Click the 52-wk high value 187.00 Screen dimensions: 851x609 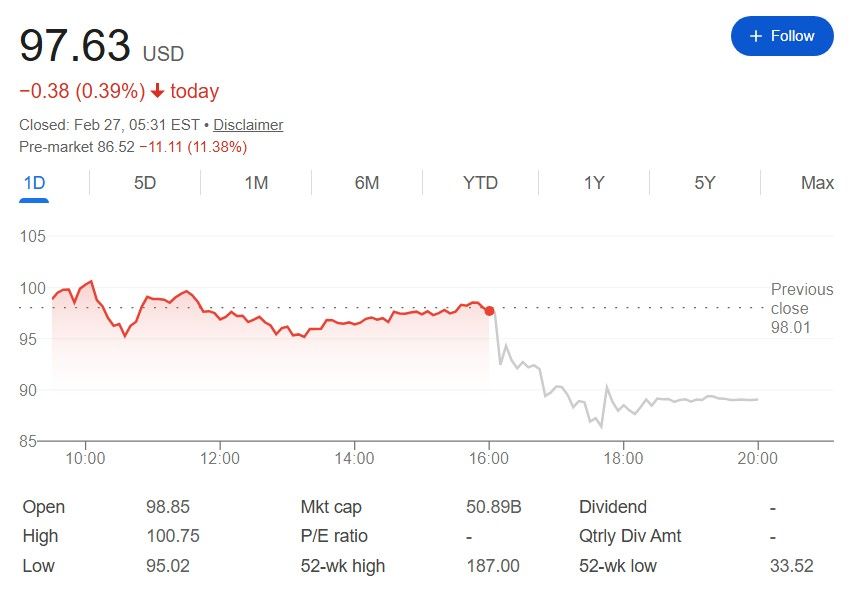coord(493,566)
